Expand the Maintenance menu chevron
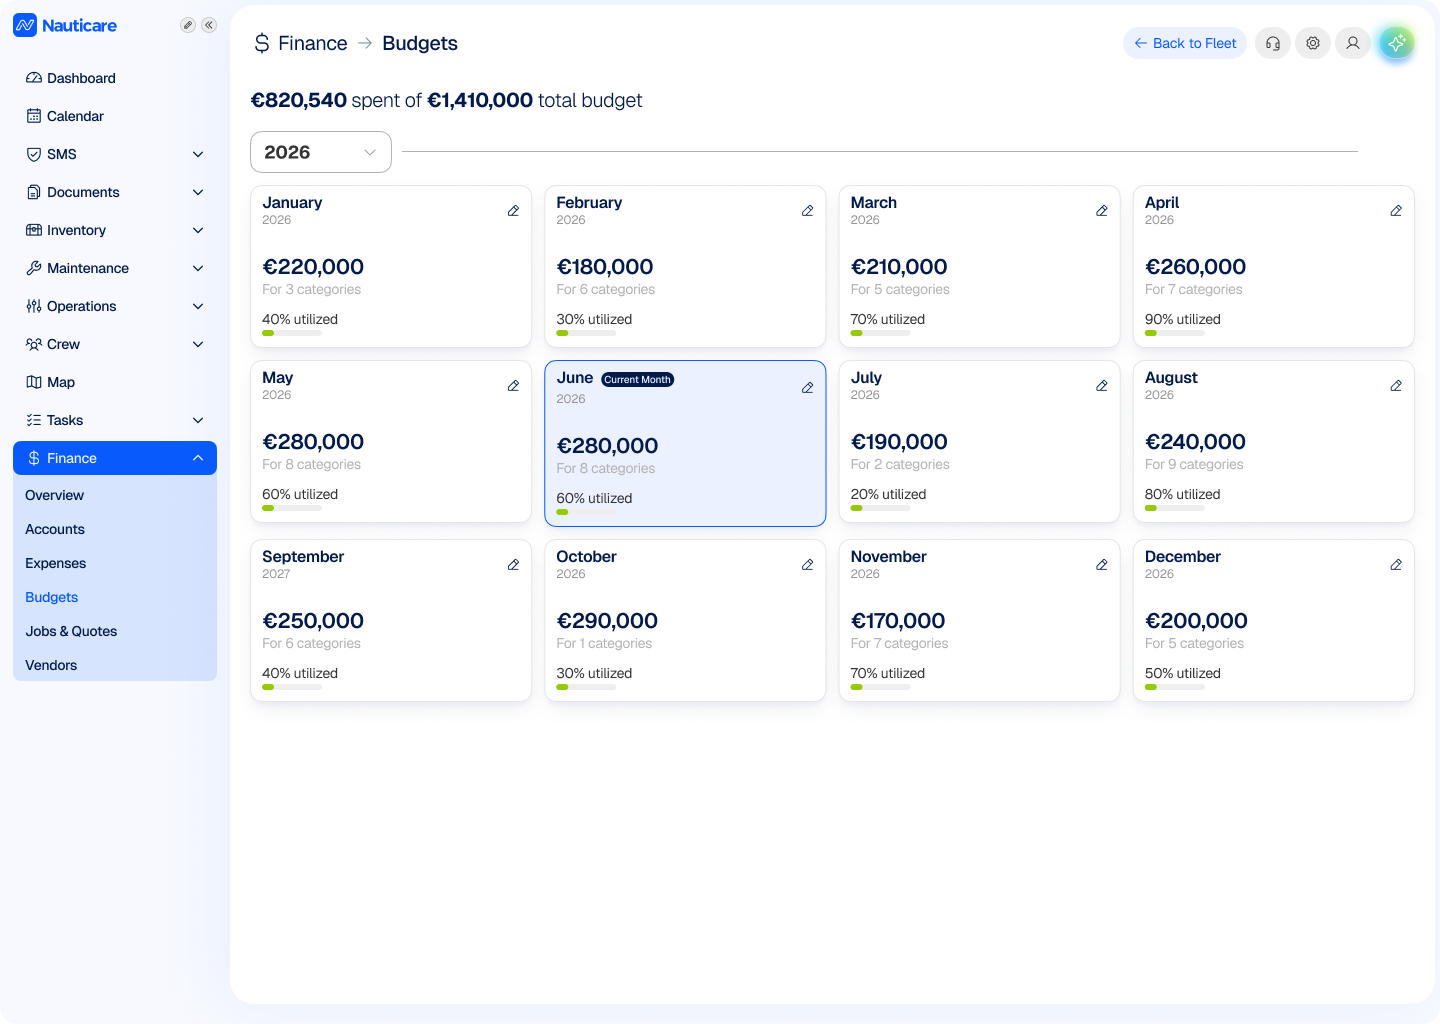 coord(198,268)
